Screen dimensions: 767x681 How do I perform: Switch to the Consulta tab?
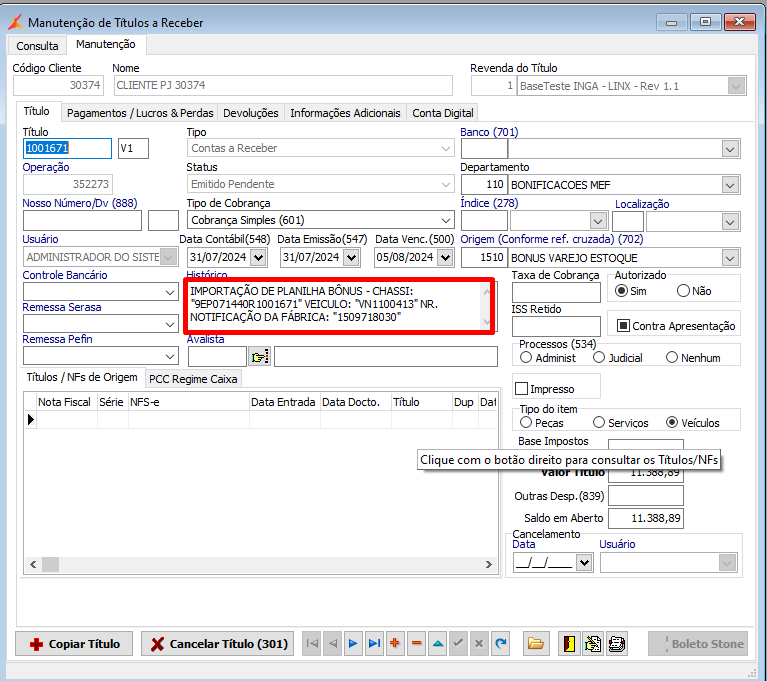tap(37, 45)
